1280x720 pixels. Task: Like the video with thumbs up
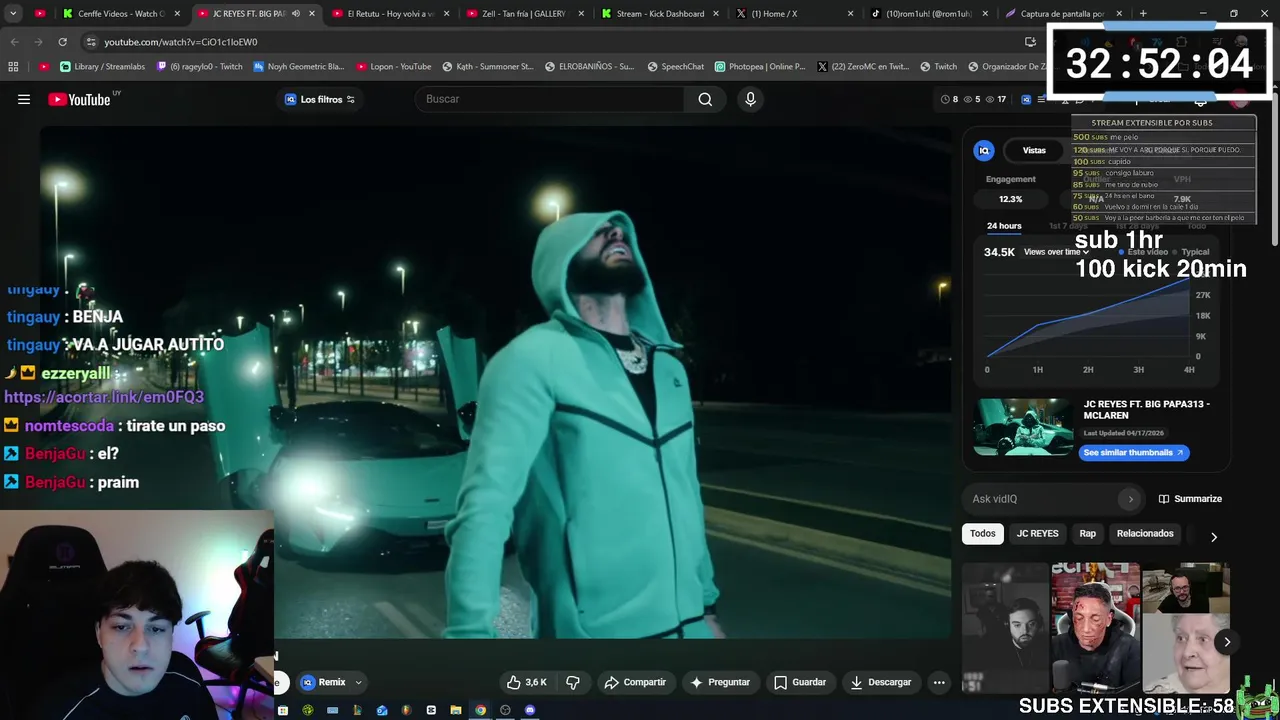[527, 682]
